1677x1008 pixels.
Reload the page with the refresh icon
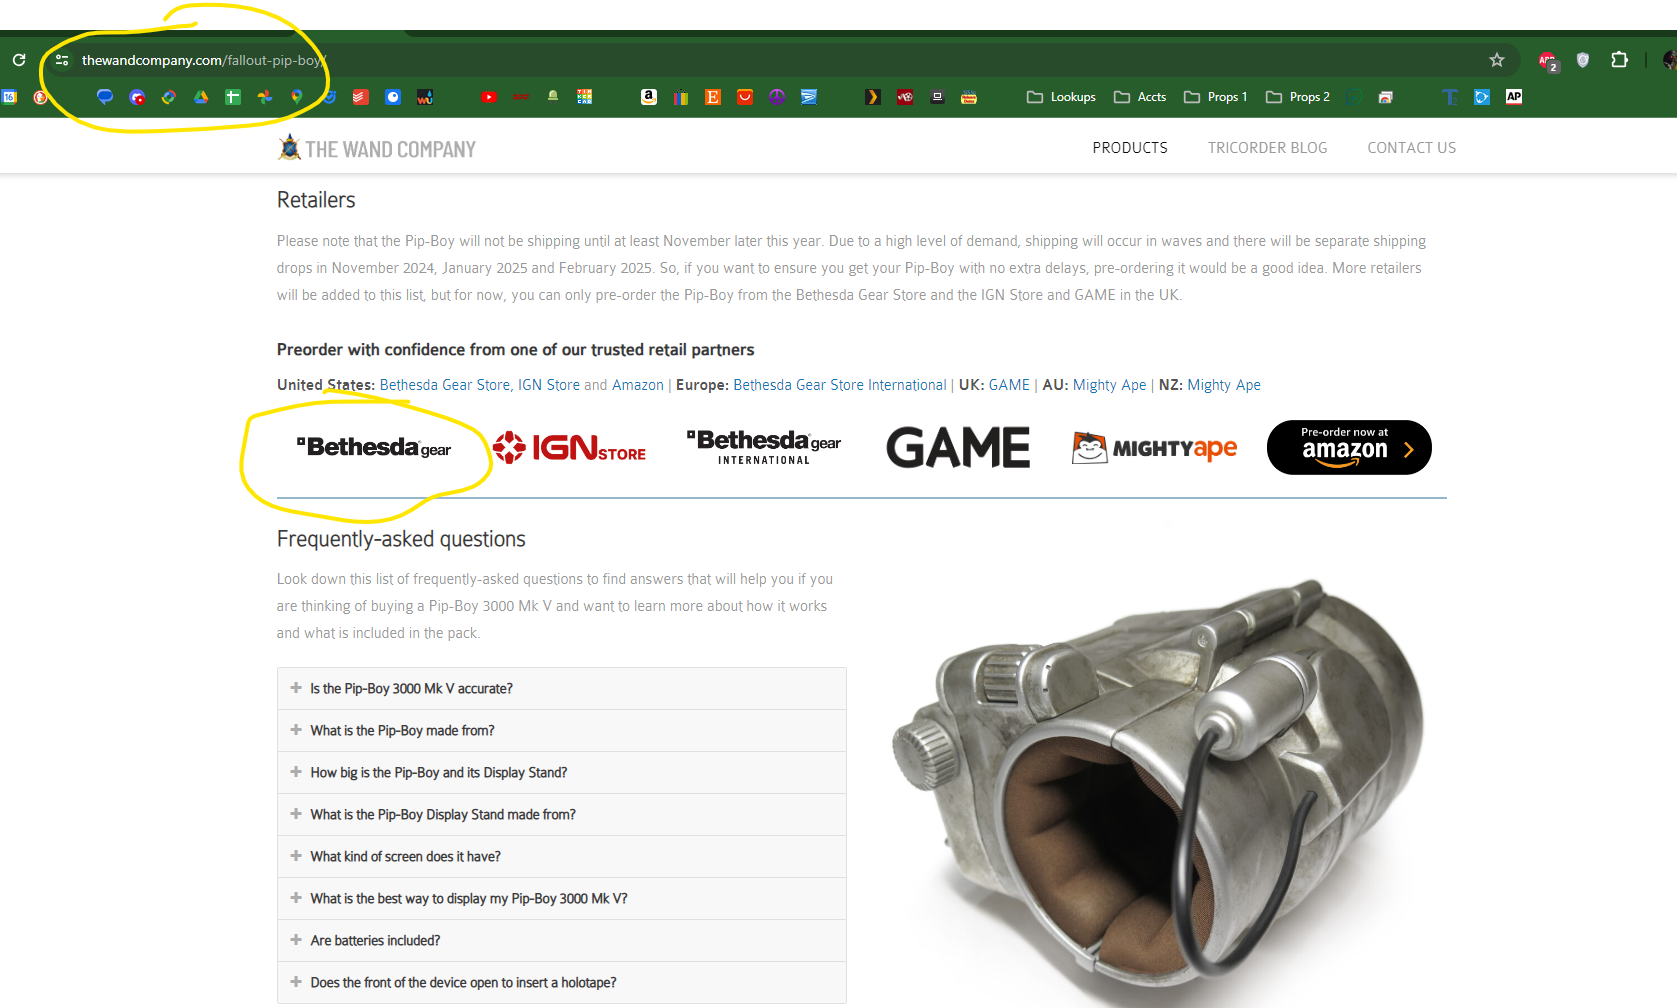coord(19,60)
